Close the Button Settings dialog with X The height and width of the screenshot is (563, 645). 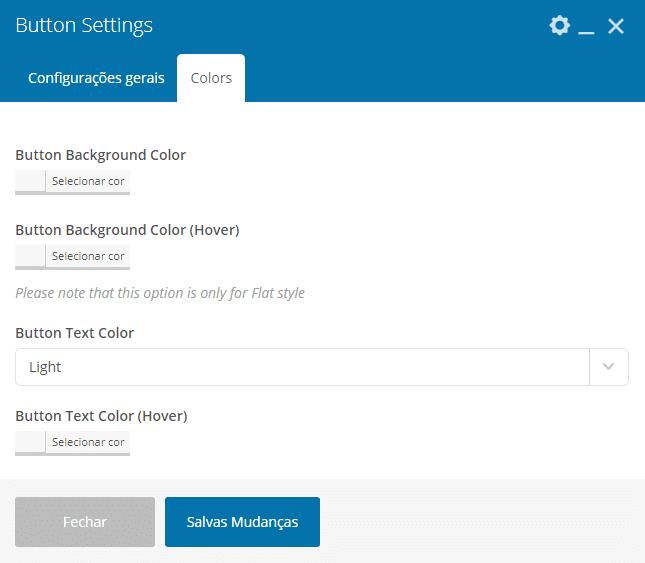pos(616,26)
